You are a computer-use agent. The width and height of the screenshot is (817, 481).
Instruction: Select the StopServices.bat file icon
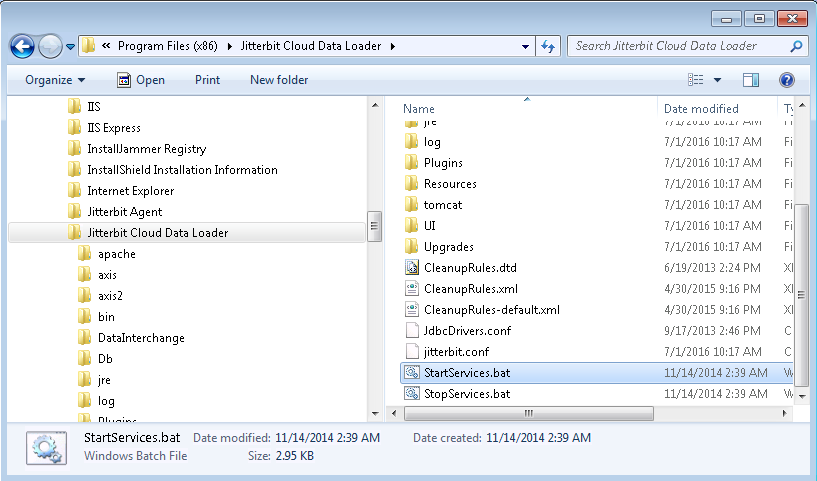pos(412,393)
